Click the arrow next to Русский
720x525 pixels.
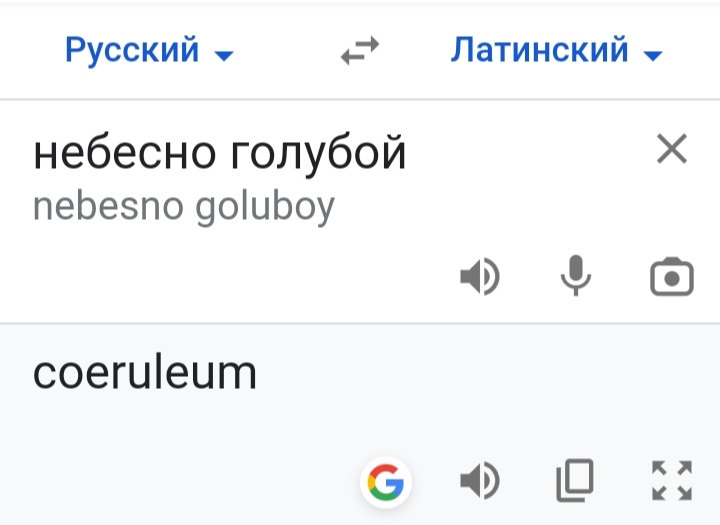[x=224, y=56]
